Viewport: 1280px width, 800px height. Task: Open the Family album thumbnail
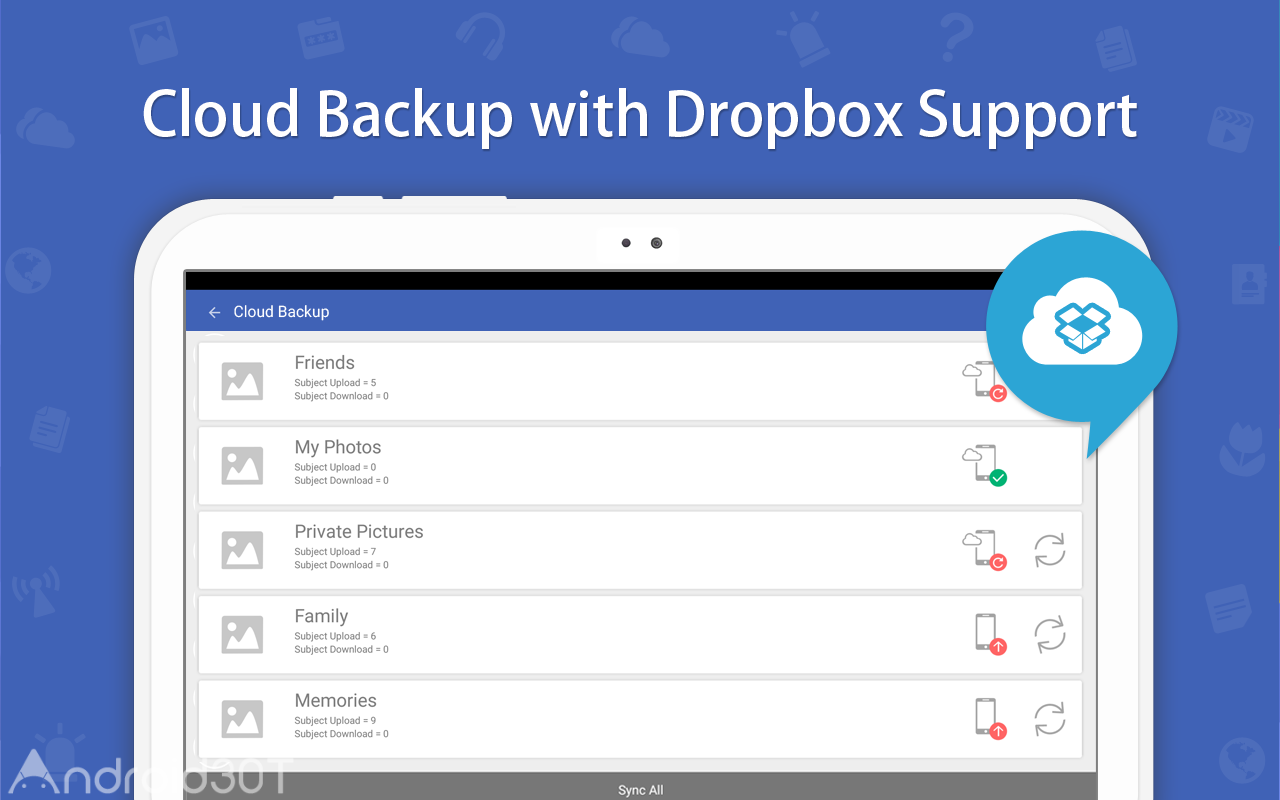(x=242, y=635)
